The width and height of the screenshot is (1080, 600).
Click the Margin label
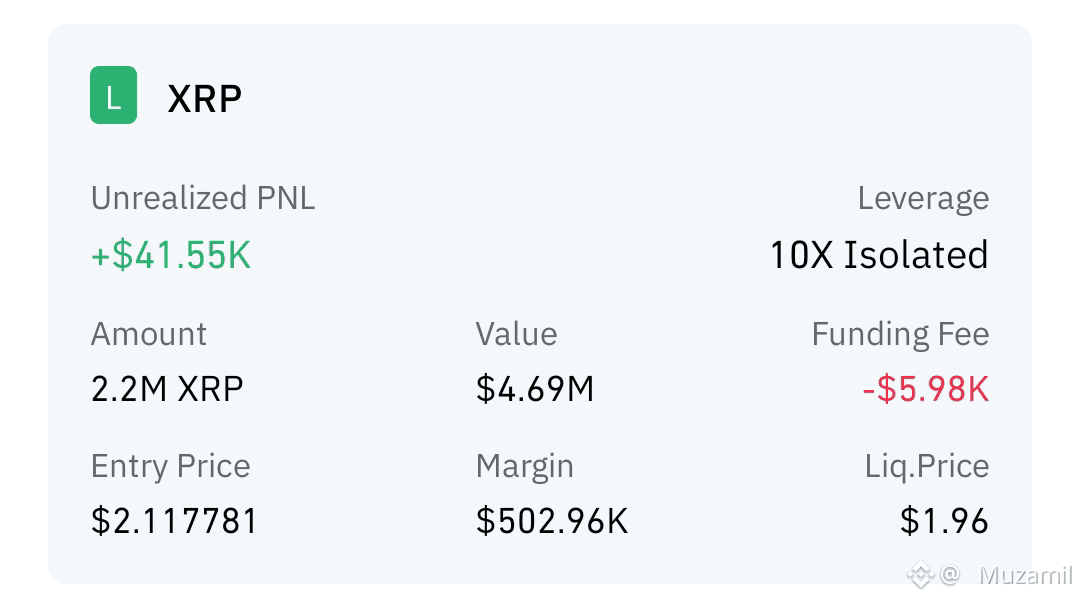525,466
